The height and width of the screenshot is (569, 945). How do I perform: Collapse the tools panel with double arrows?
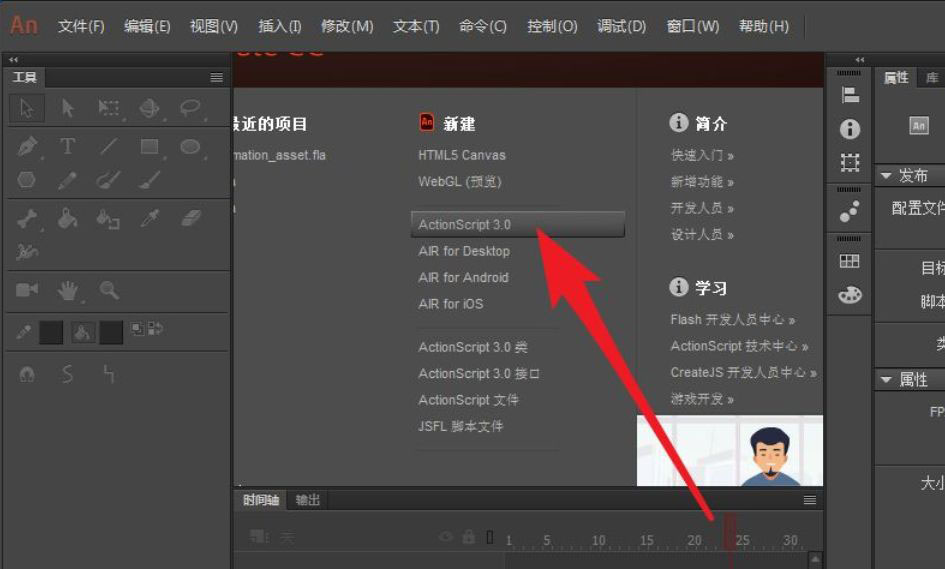tap(13, 59)
